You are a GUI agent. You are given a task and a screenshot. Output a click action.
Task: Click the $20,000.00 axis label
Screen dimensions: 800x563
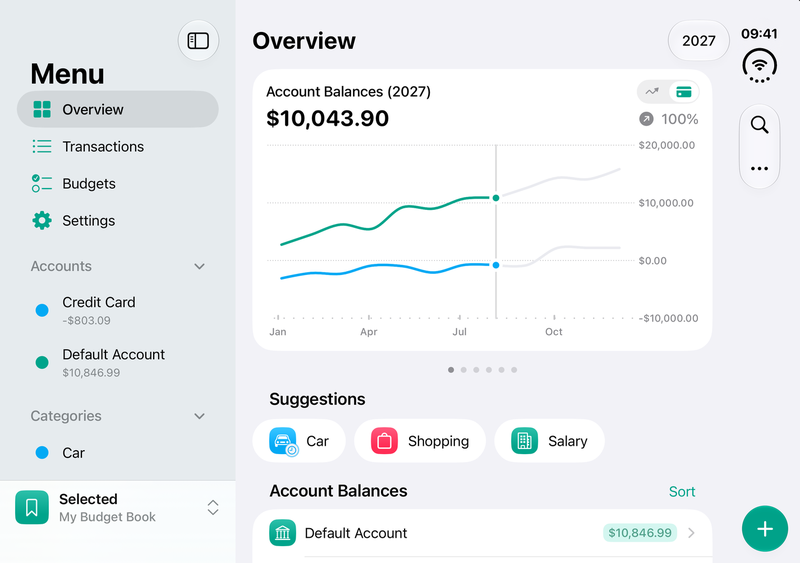(666, 145)
